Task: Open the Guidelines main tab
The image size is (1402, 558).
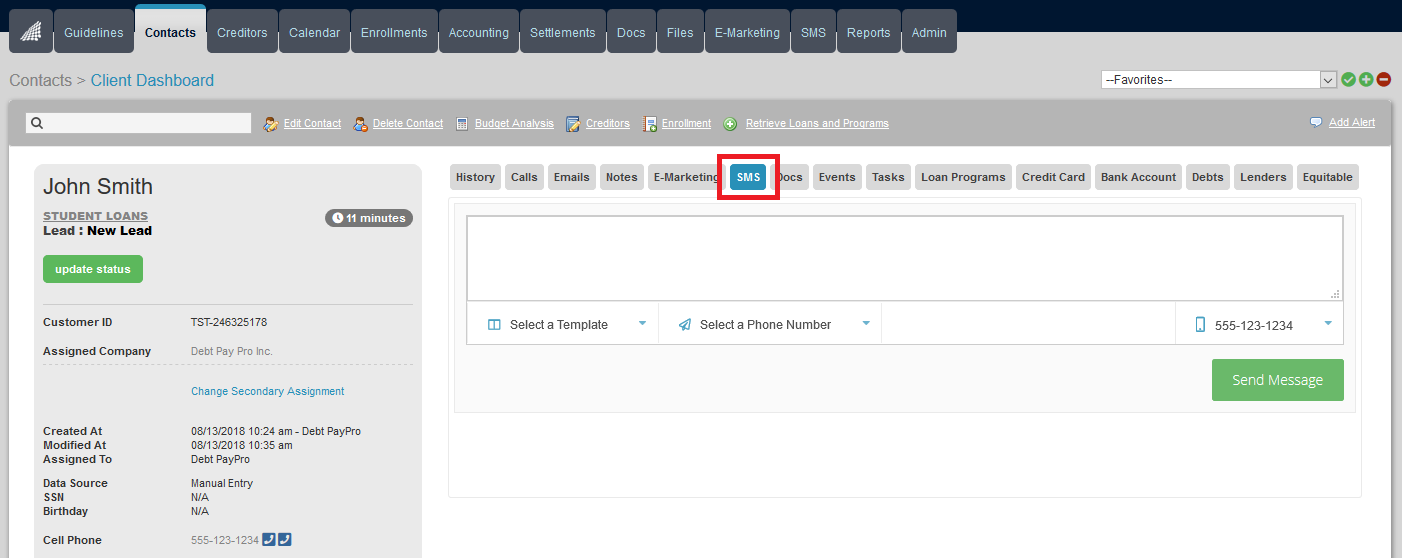Action: pos(94,32)
